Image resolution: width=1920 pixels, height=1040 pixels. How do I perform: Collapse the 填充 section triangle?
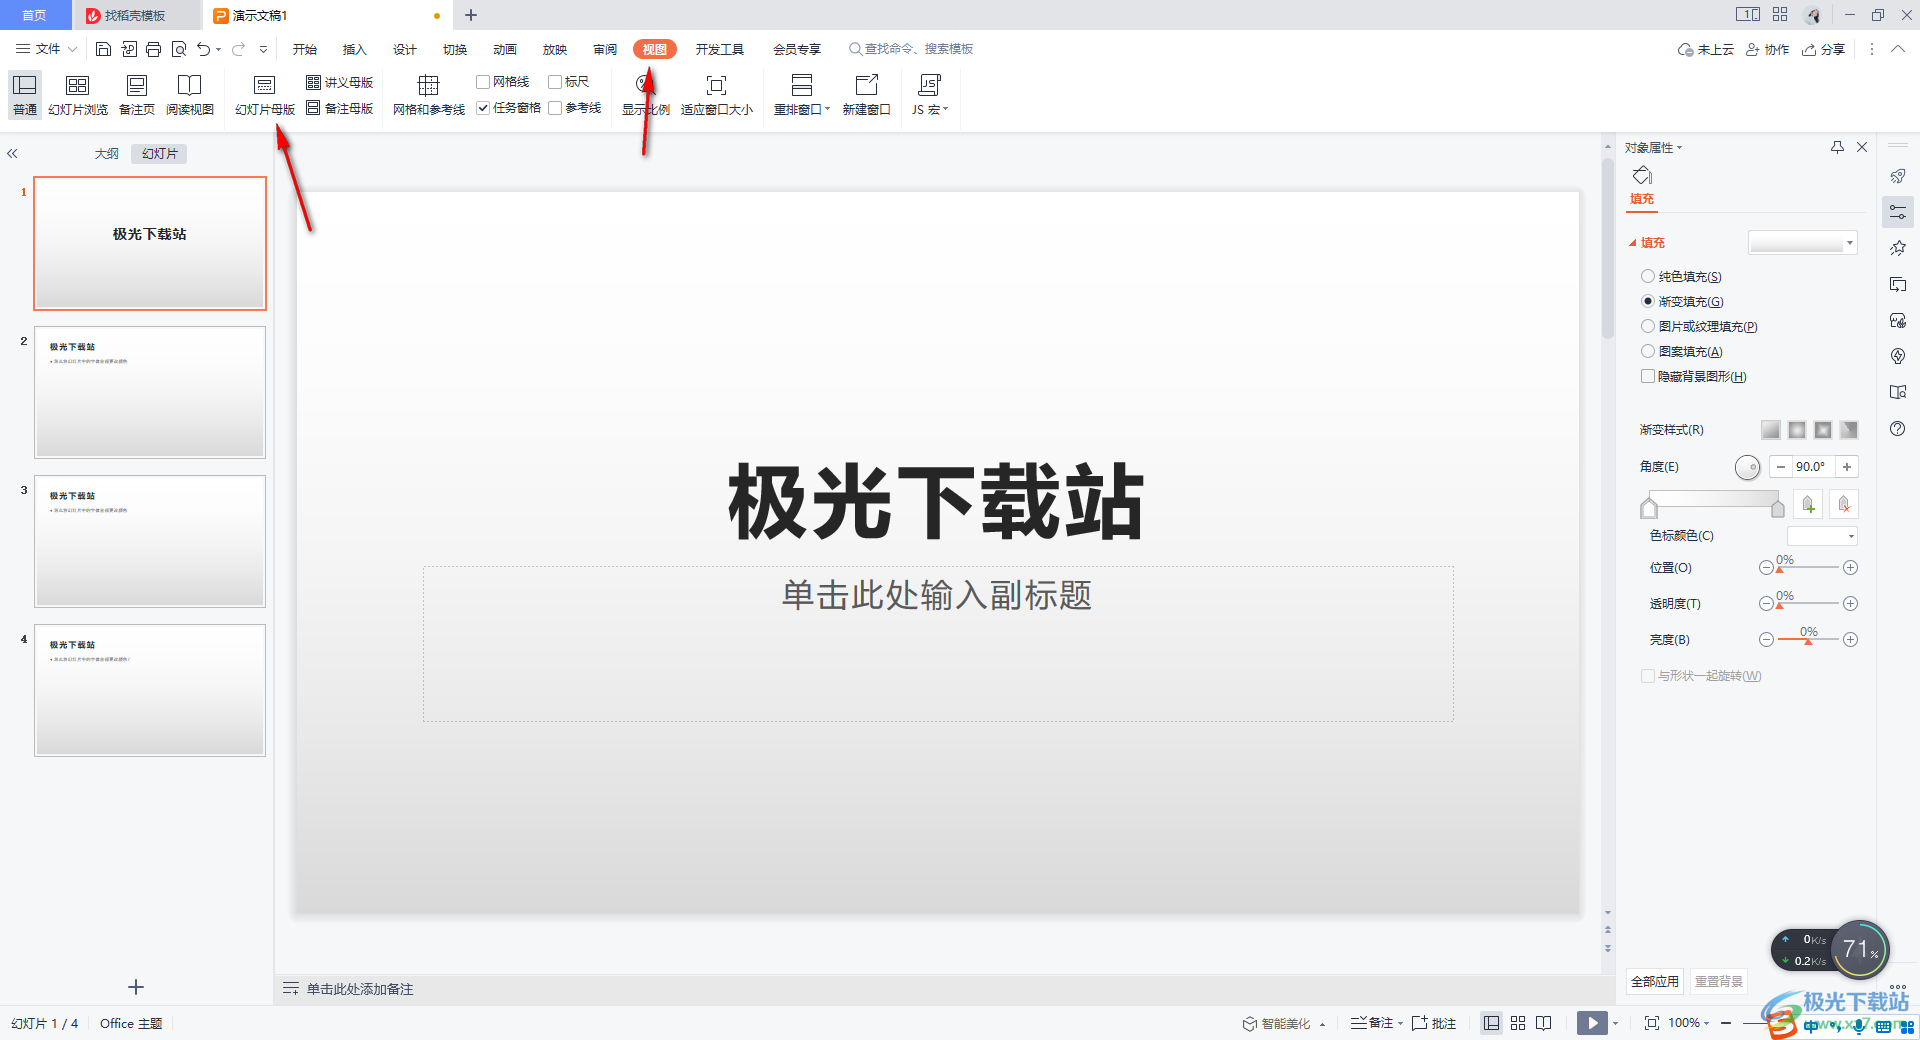[x=1633, y=243]
